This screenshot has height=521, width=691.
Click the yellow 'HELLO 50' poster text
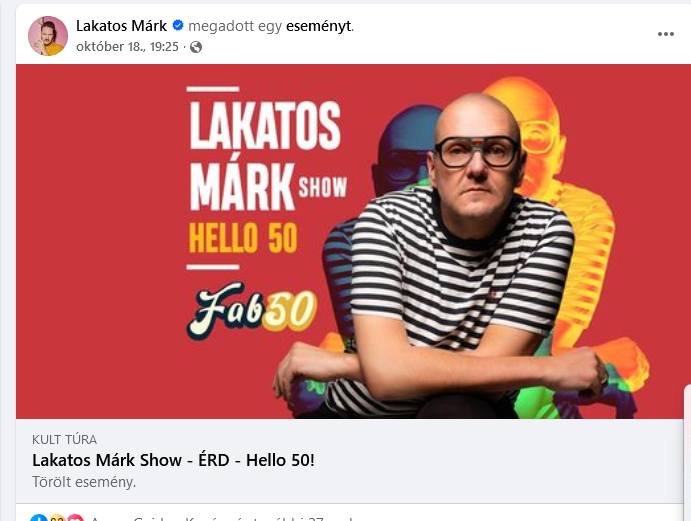tap(243, 238)
